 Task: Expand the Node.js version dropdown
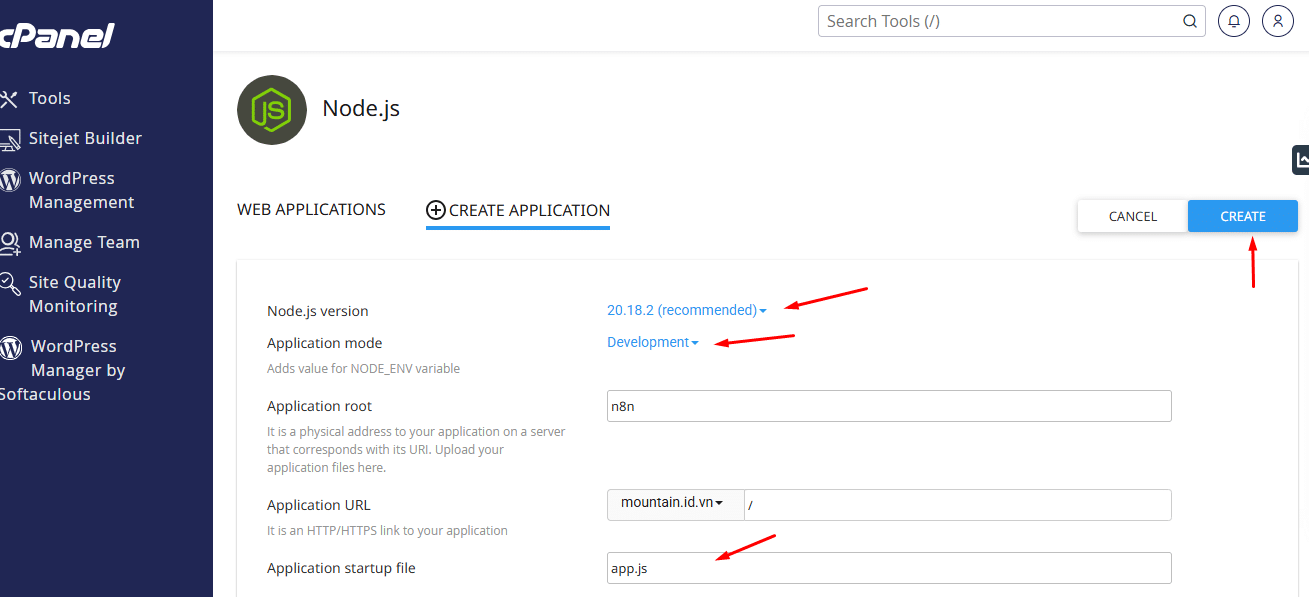(x=687, y=310)
